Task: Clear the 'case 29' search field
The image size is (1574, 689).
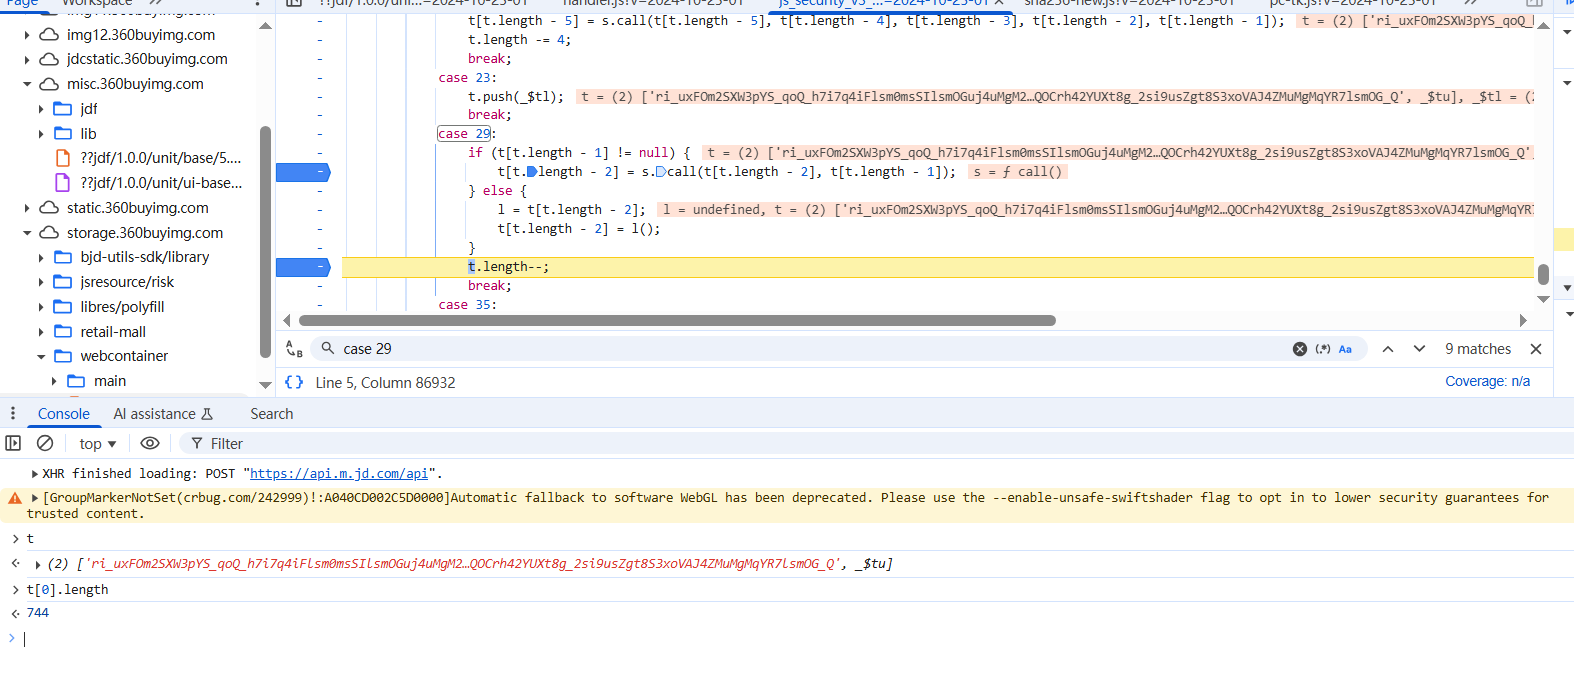Action: pos(1299,349)
